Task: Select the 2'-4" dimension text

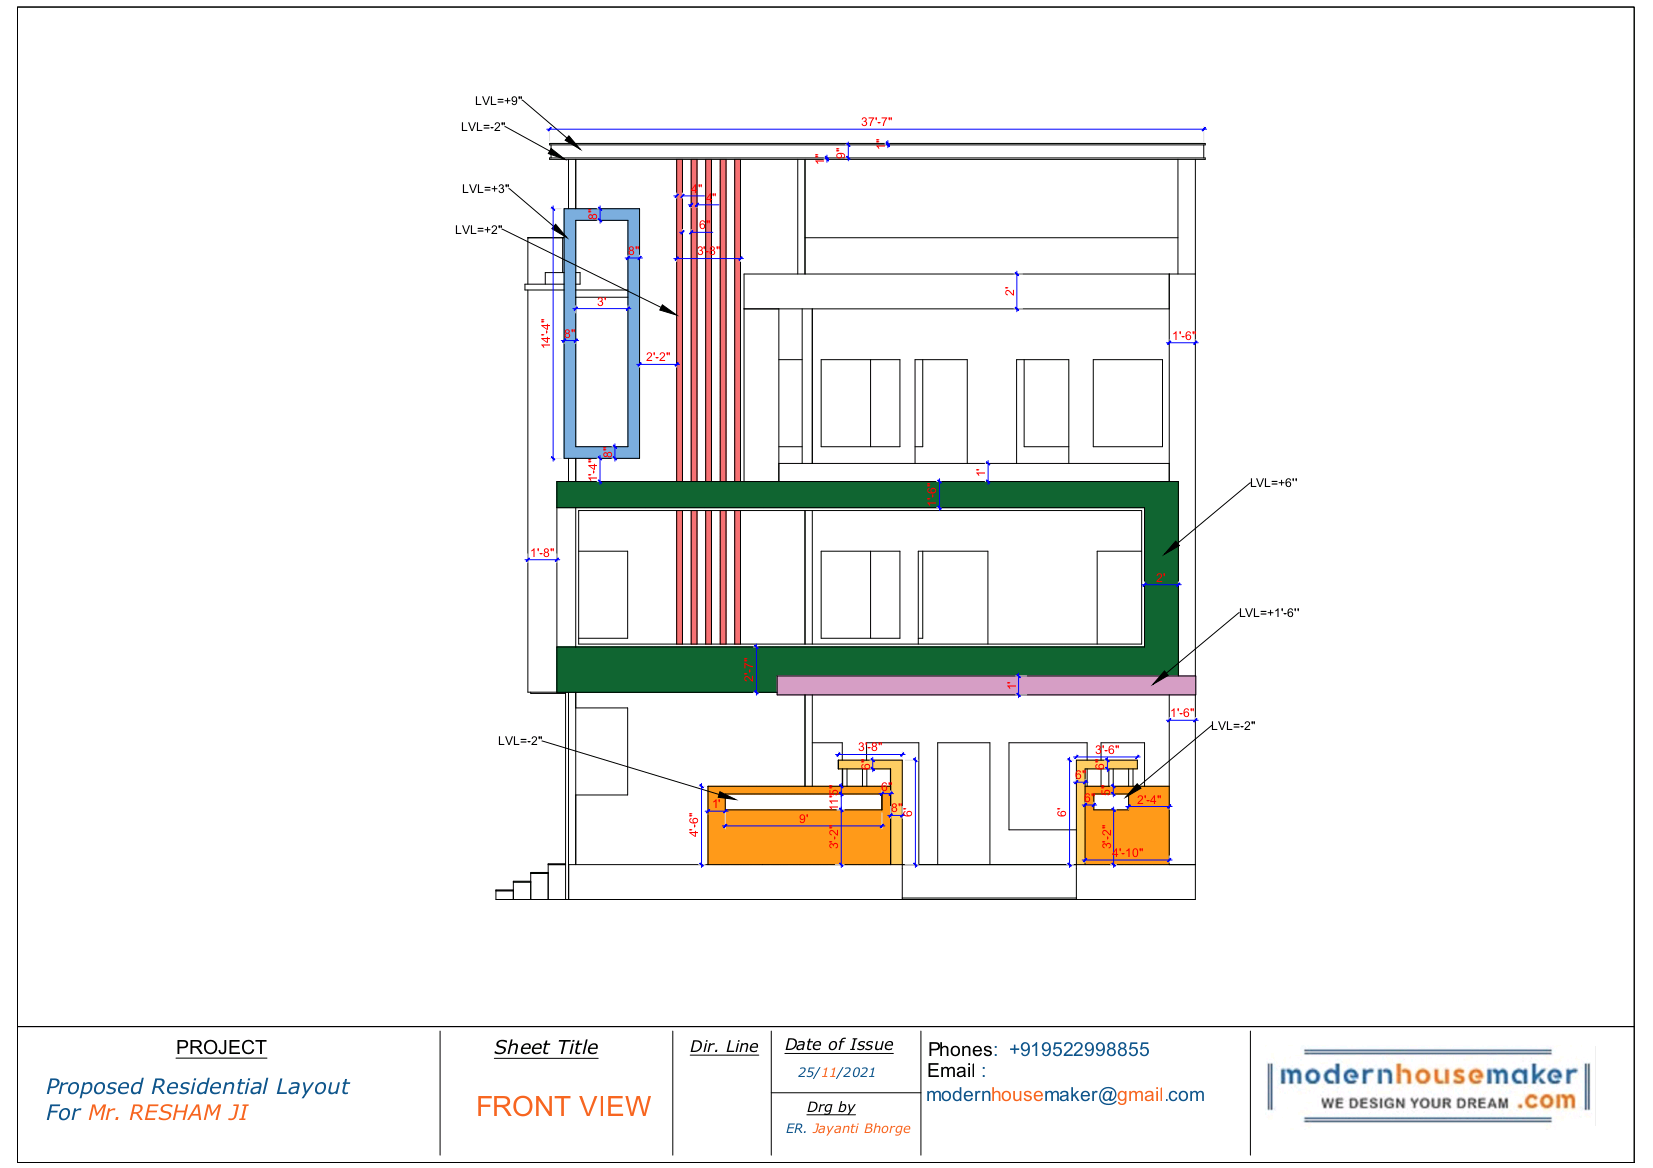Action: (x=1149, y=800)
